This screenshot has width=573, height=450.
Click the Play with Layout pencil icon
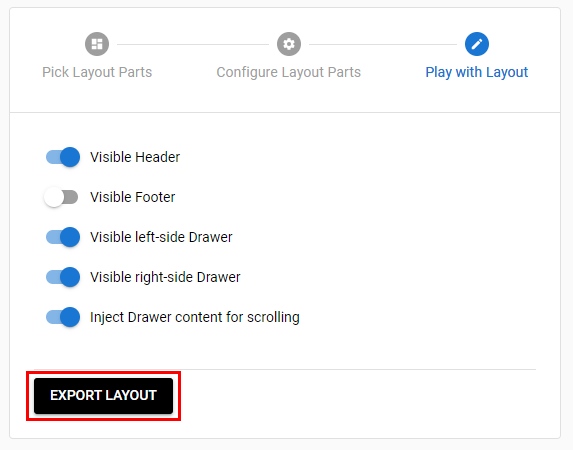477,44
